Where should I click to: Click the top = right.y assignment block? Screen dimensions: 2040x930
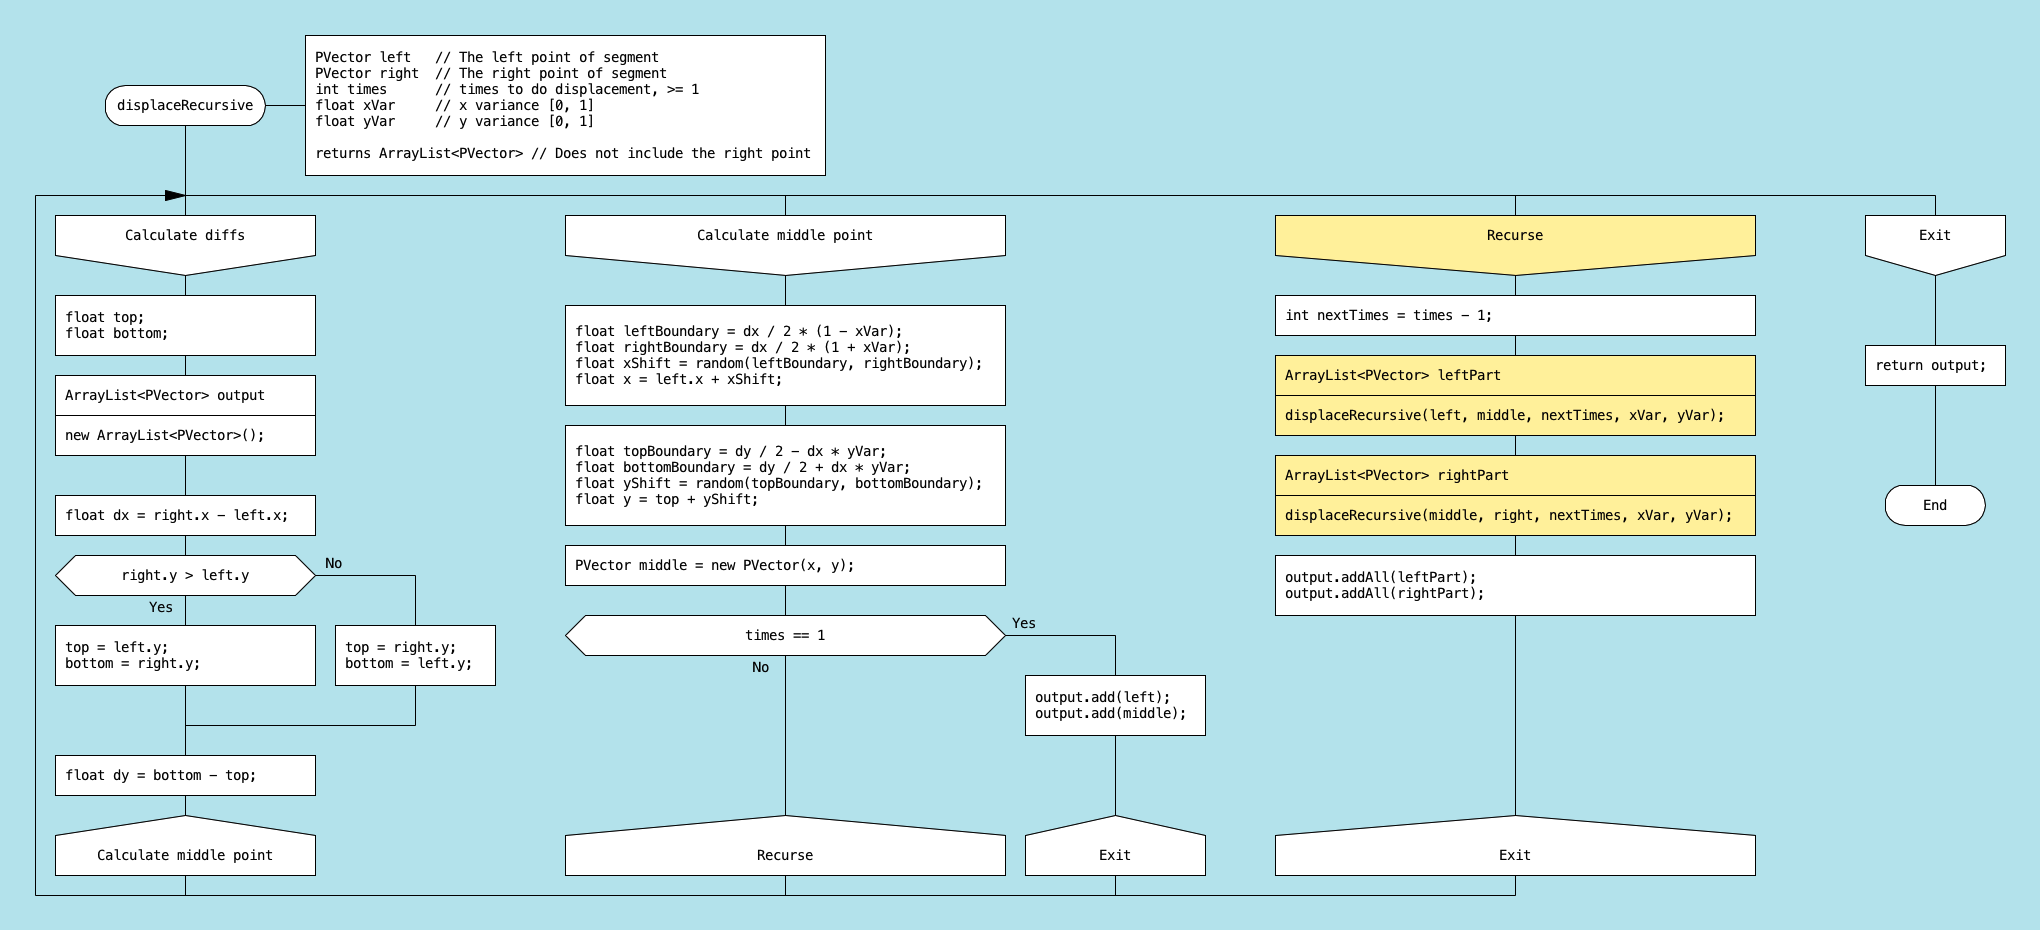click(415, 656)
